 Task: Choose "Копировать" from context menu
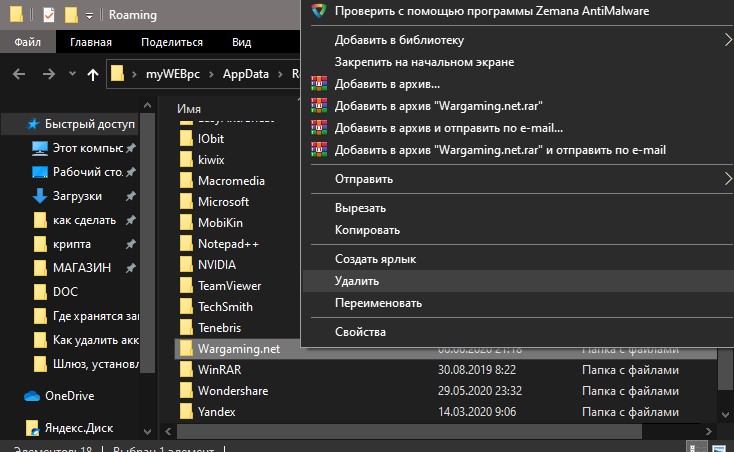pos(518,230)
